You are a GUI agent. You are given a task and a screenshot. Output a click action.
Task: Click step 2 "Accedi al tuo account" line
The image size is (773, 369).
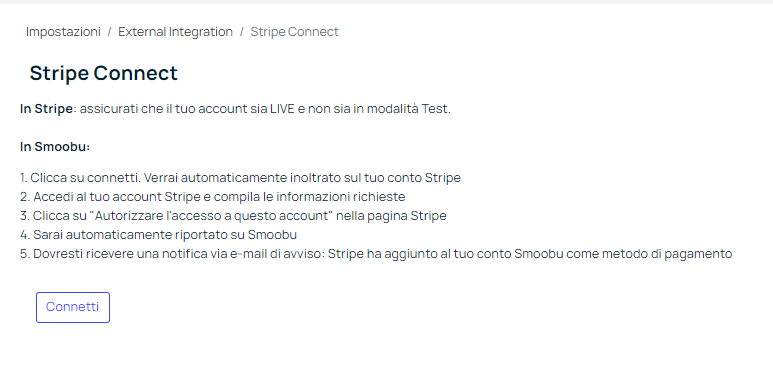point(212,197)
